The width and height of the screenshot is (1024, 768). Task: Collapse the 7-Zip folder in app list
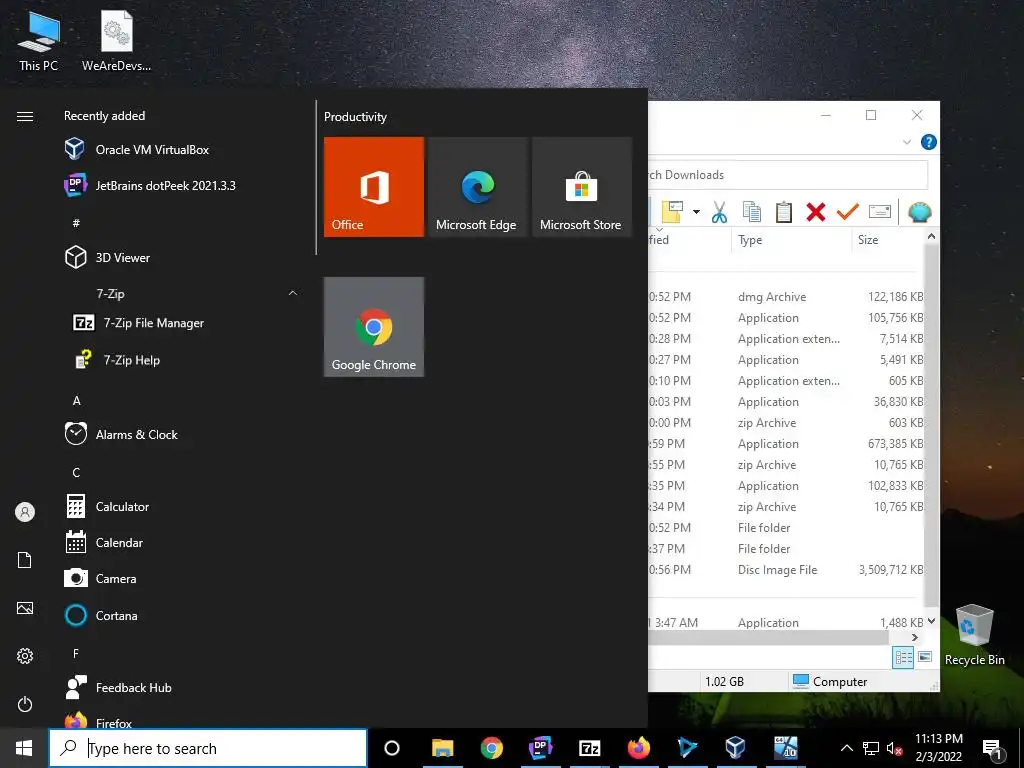click(x=293, y=293)
